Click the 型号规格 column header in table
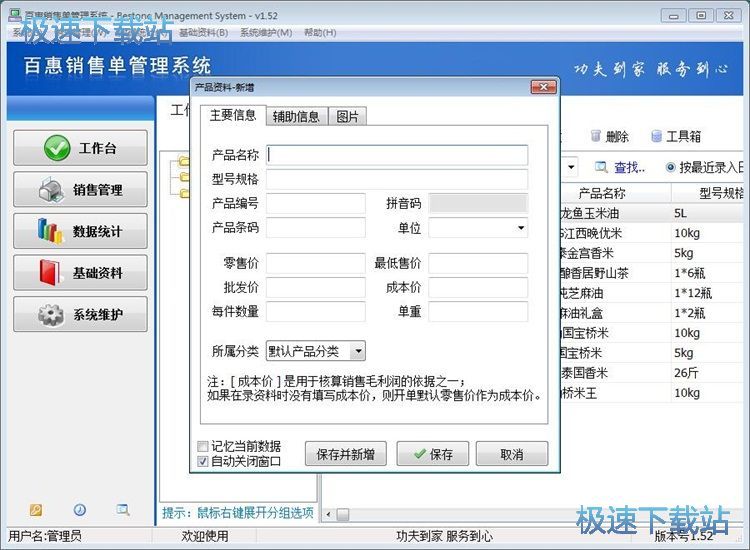750x550 pixels. 708,193
